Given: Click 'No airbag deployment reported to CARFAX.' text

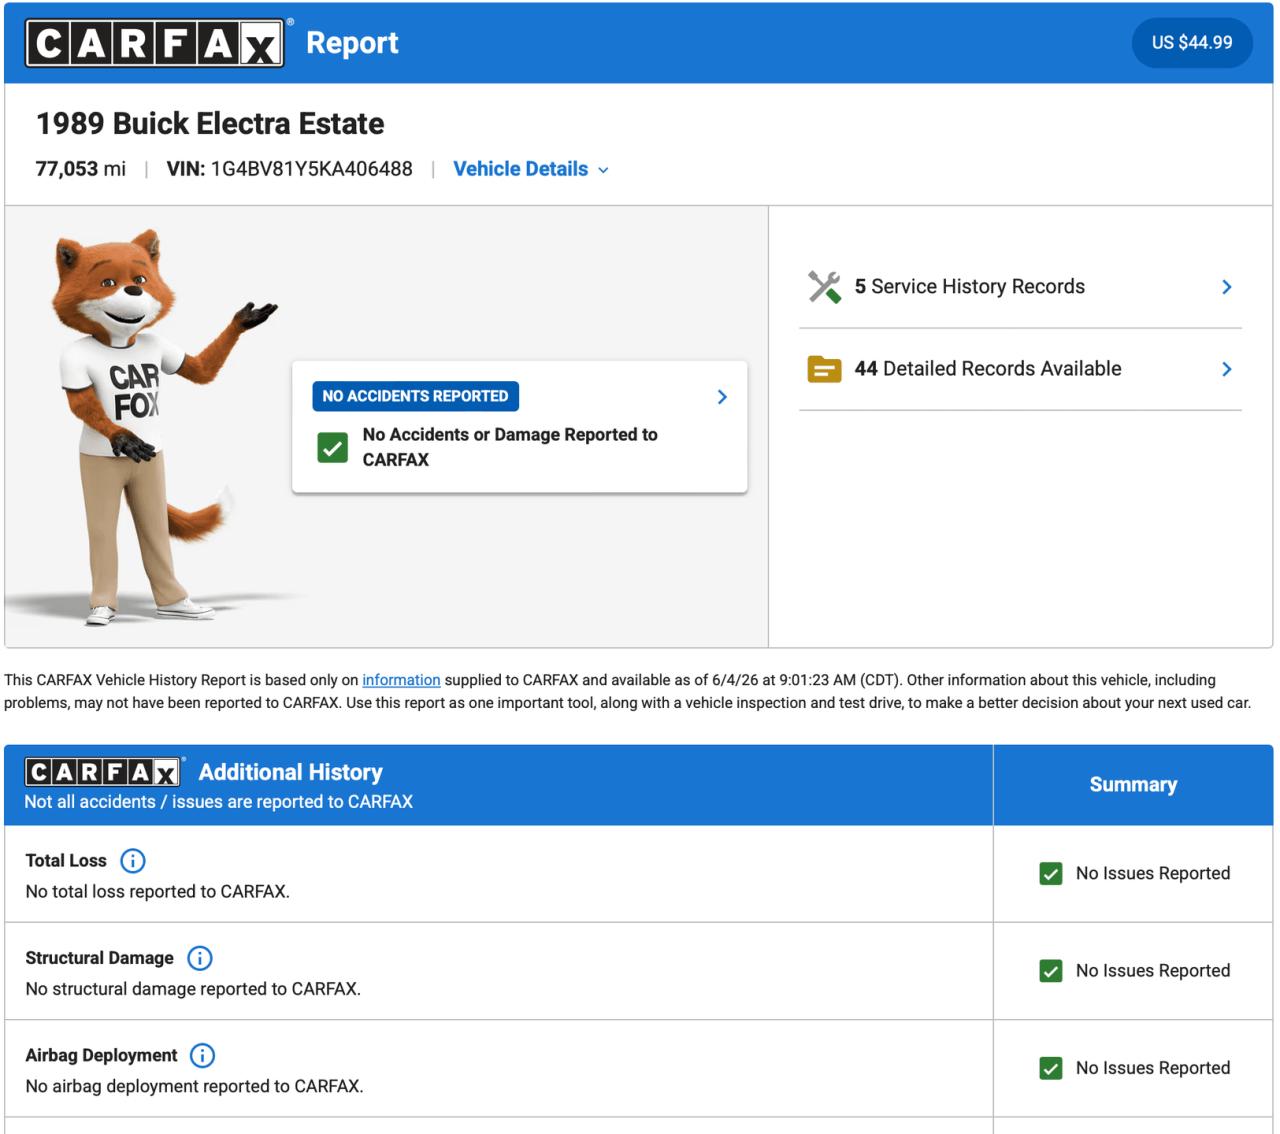Looking at the screenshot, I should pos(194,1086).
